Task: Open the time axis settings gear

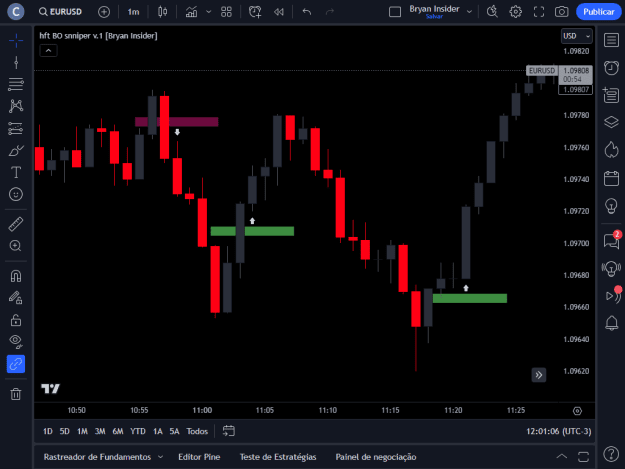Action: coord(577,411)
